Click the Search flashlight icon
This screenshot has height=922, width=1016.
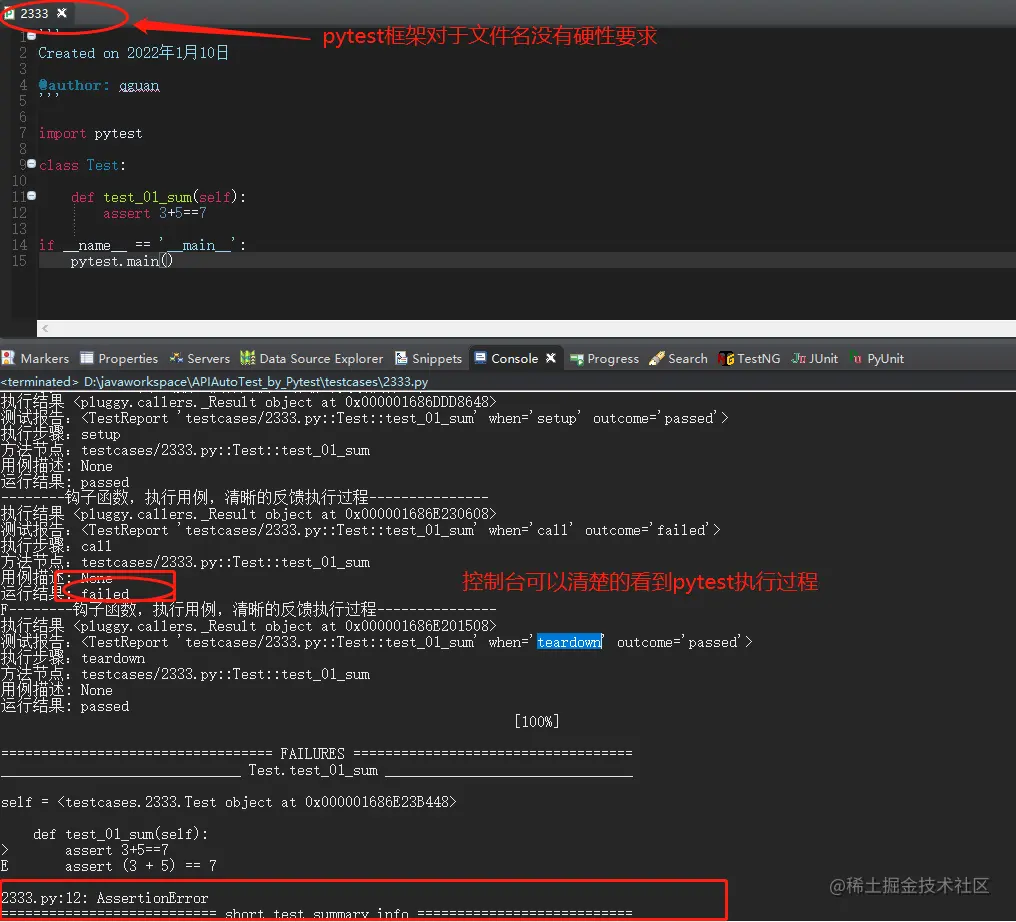[x=656, y=358]
